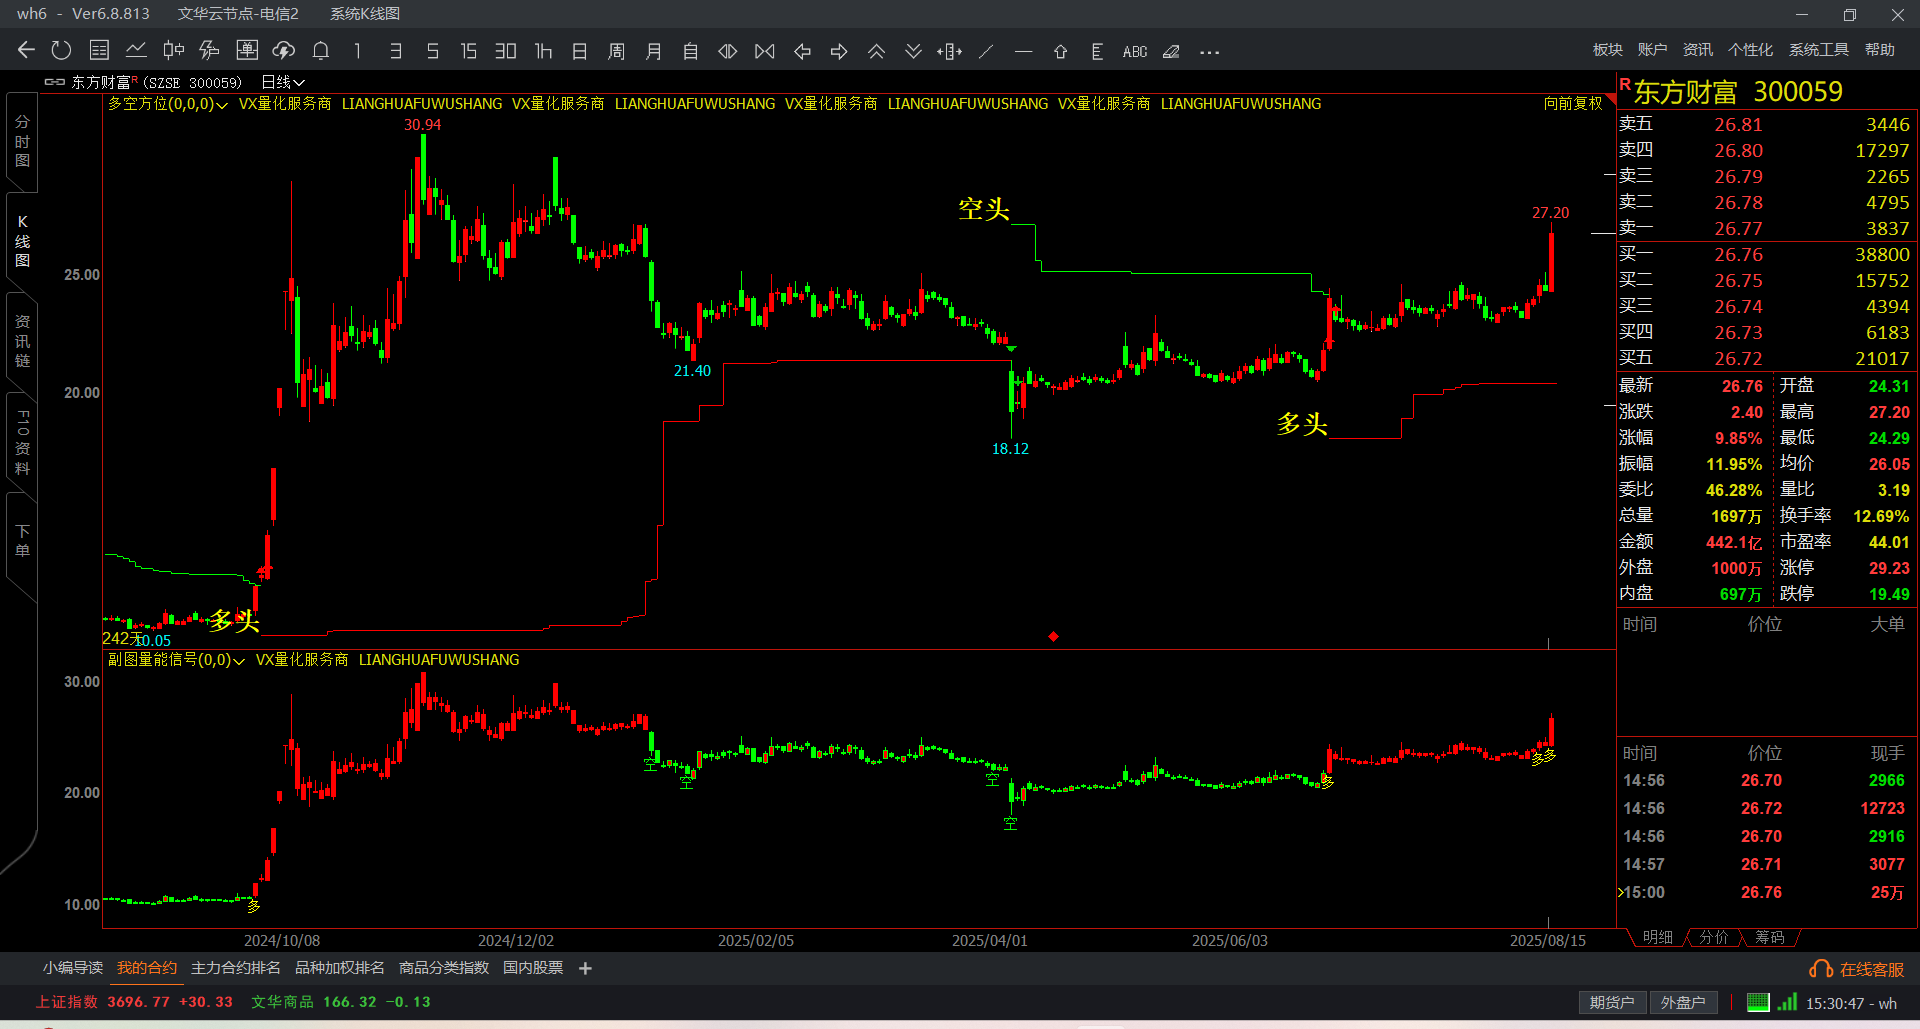Select the 1-minute period button

[x=357, y=51]
